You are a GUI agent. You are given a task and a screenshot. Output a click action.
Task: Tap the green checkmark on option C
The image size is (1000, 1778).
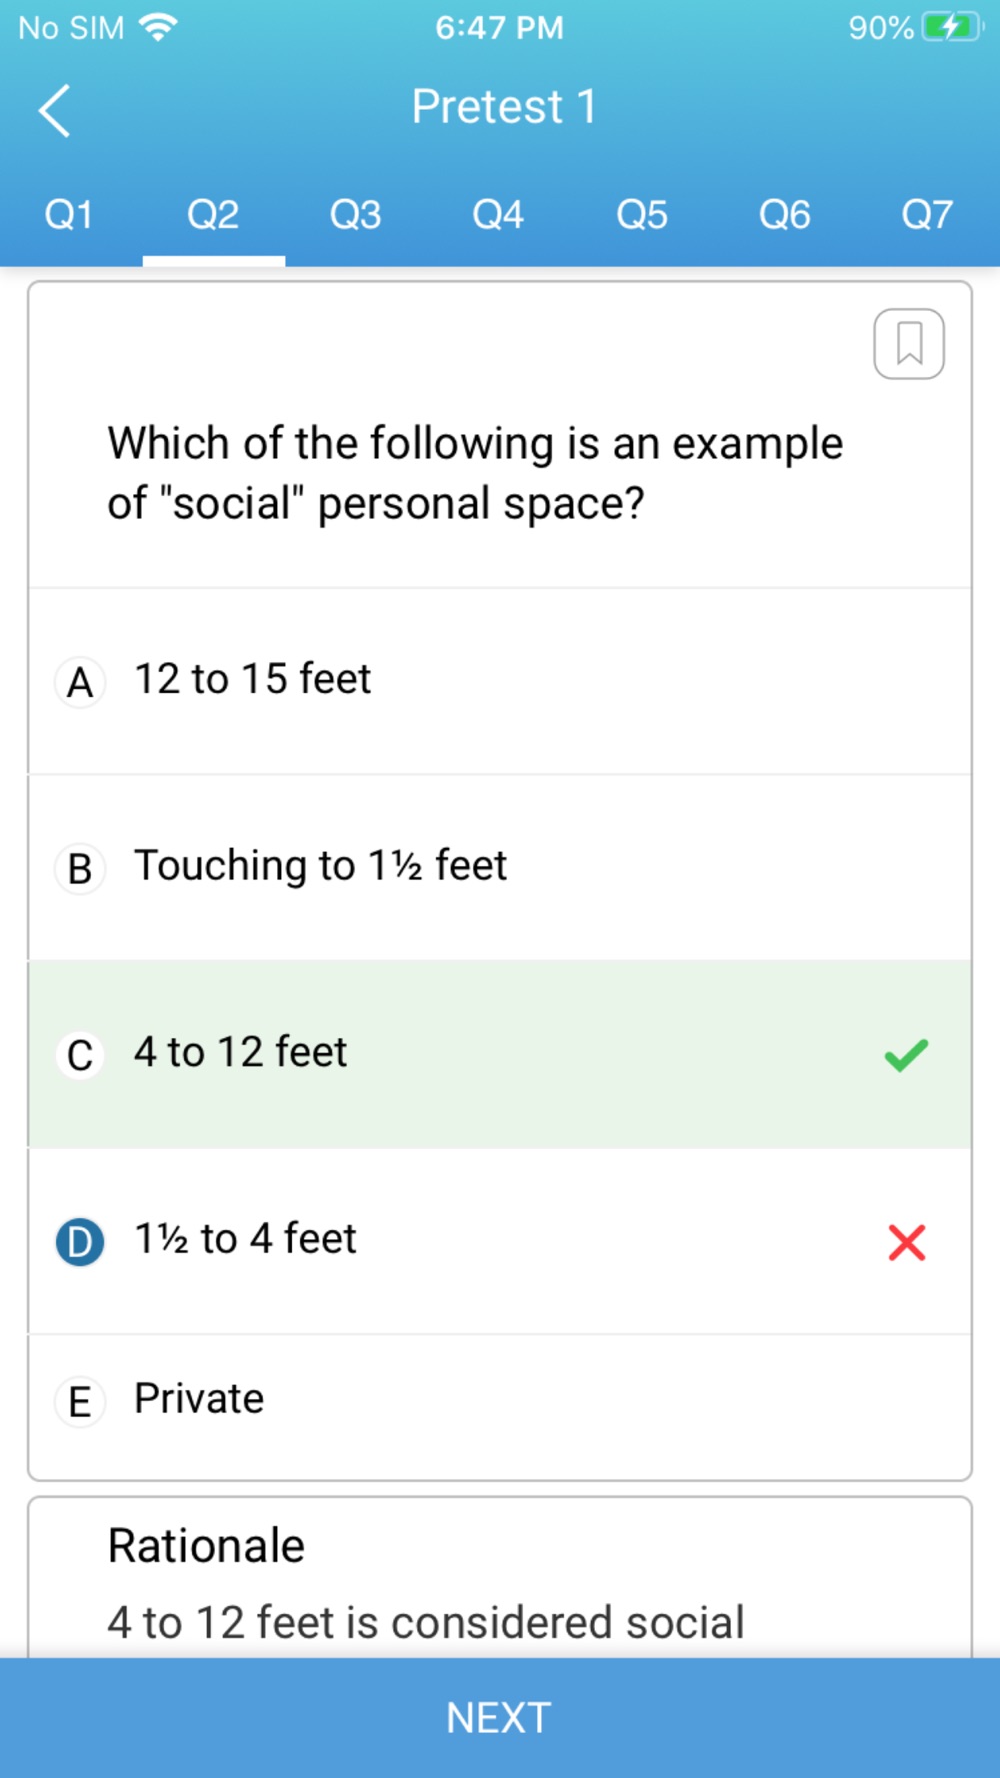point(906,1055)
